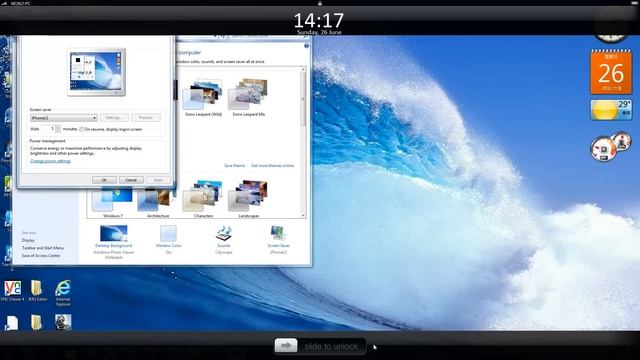This screenshot has width=640, height=360.
Task: Click the Sunday, 26 June date text
Action: coord(319,32)
